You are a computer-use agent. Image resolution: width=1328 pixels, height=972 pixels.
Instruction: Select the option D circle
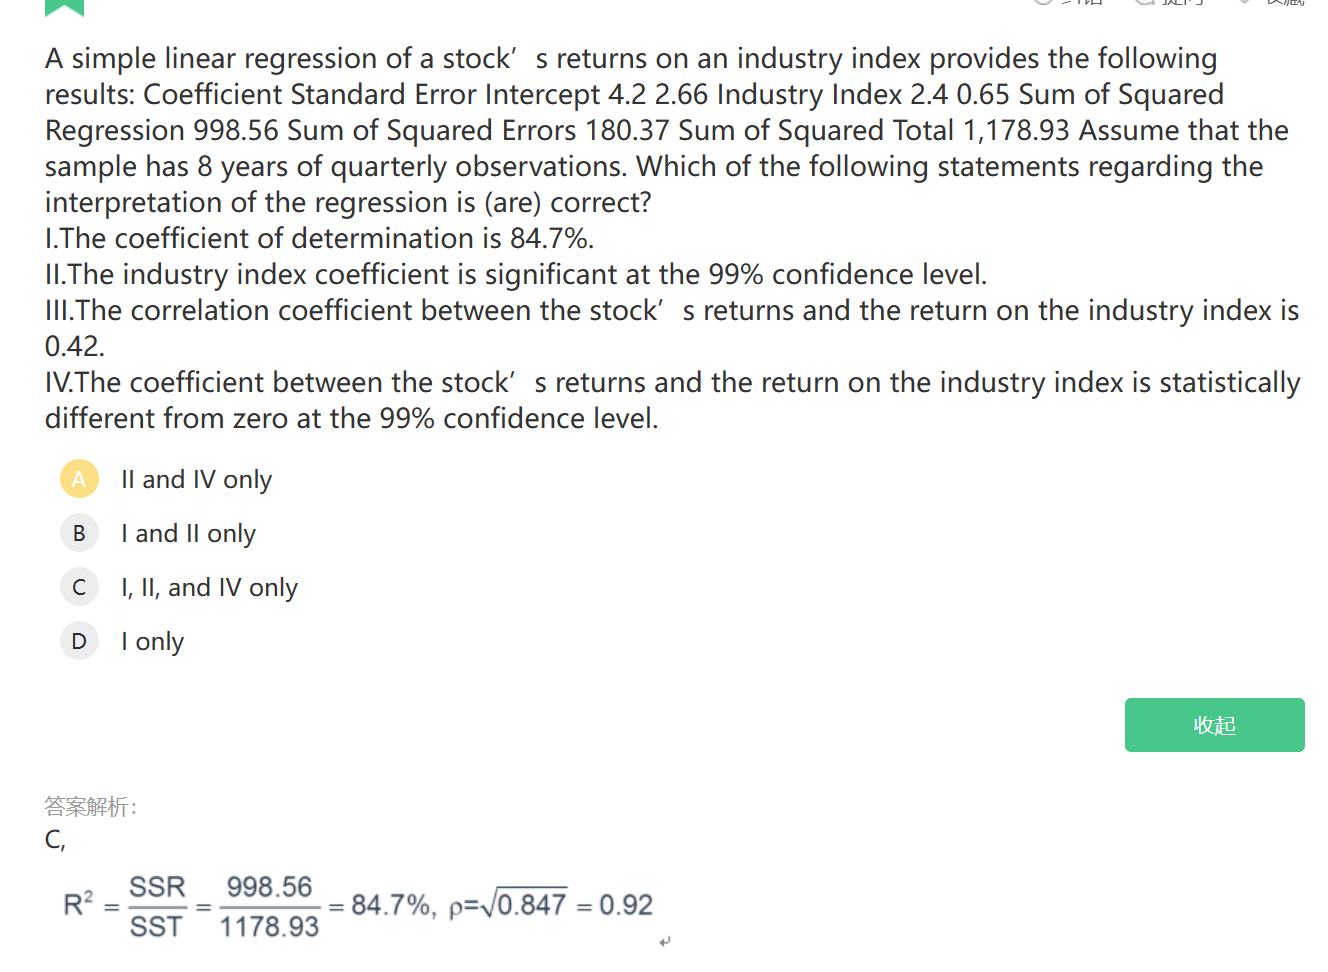79,641
